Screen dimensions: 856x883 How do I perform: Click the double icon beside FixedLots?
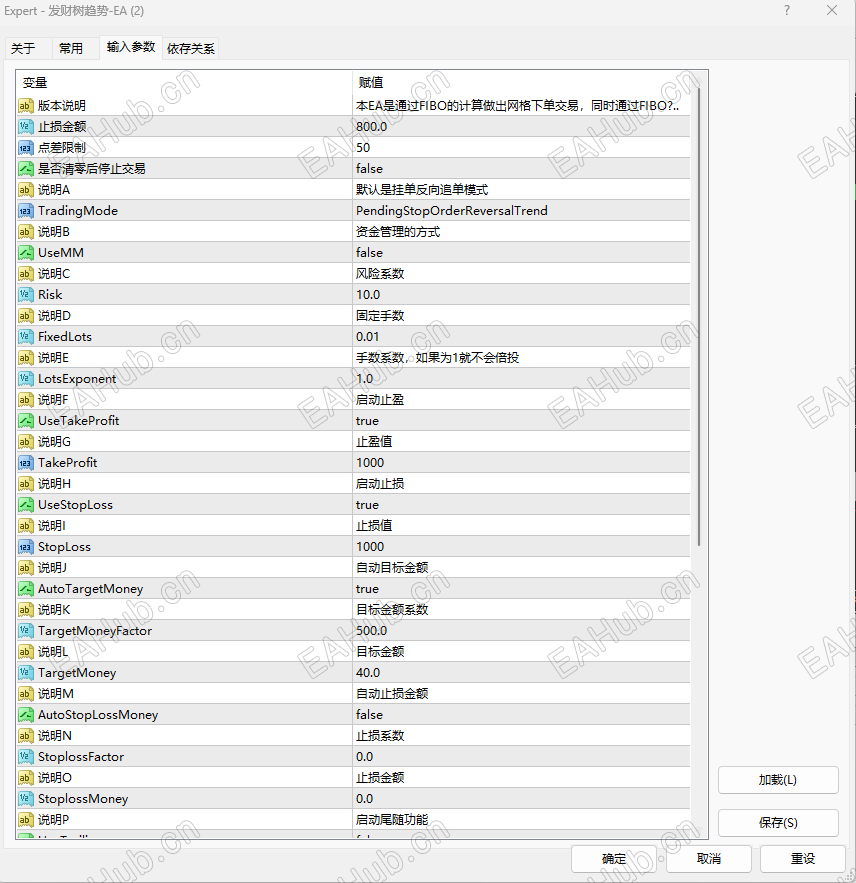pyautogui.click(x=25, y=337)
